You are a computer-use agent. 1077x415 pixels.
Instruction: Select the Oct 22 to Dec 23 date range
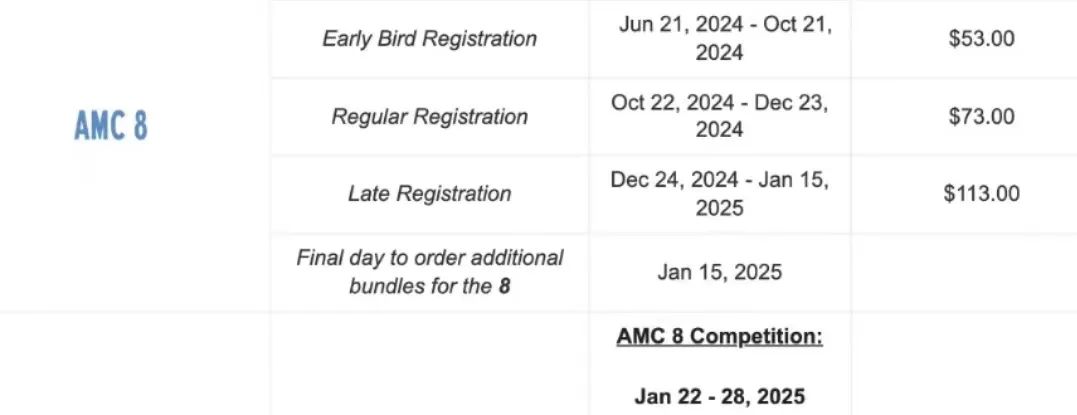pyautogui.click(x=719, y=116)
